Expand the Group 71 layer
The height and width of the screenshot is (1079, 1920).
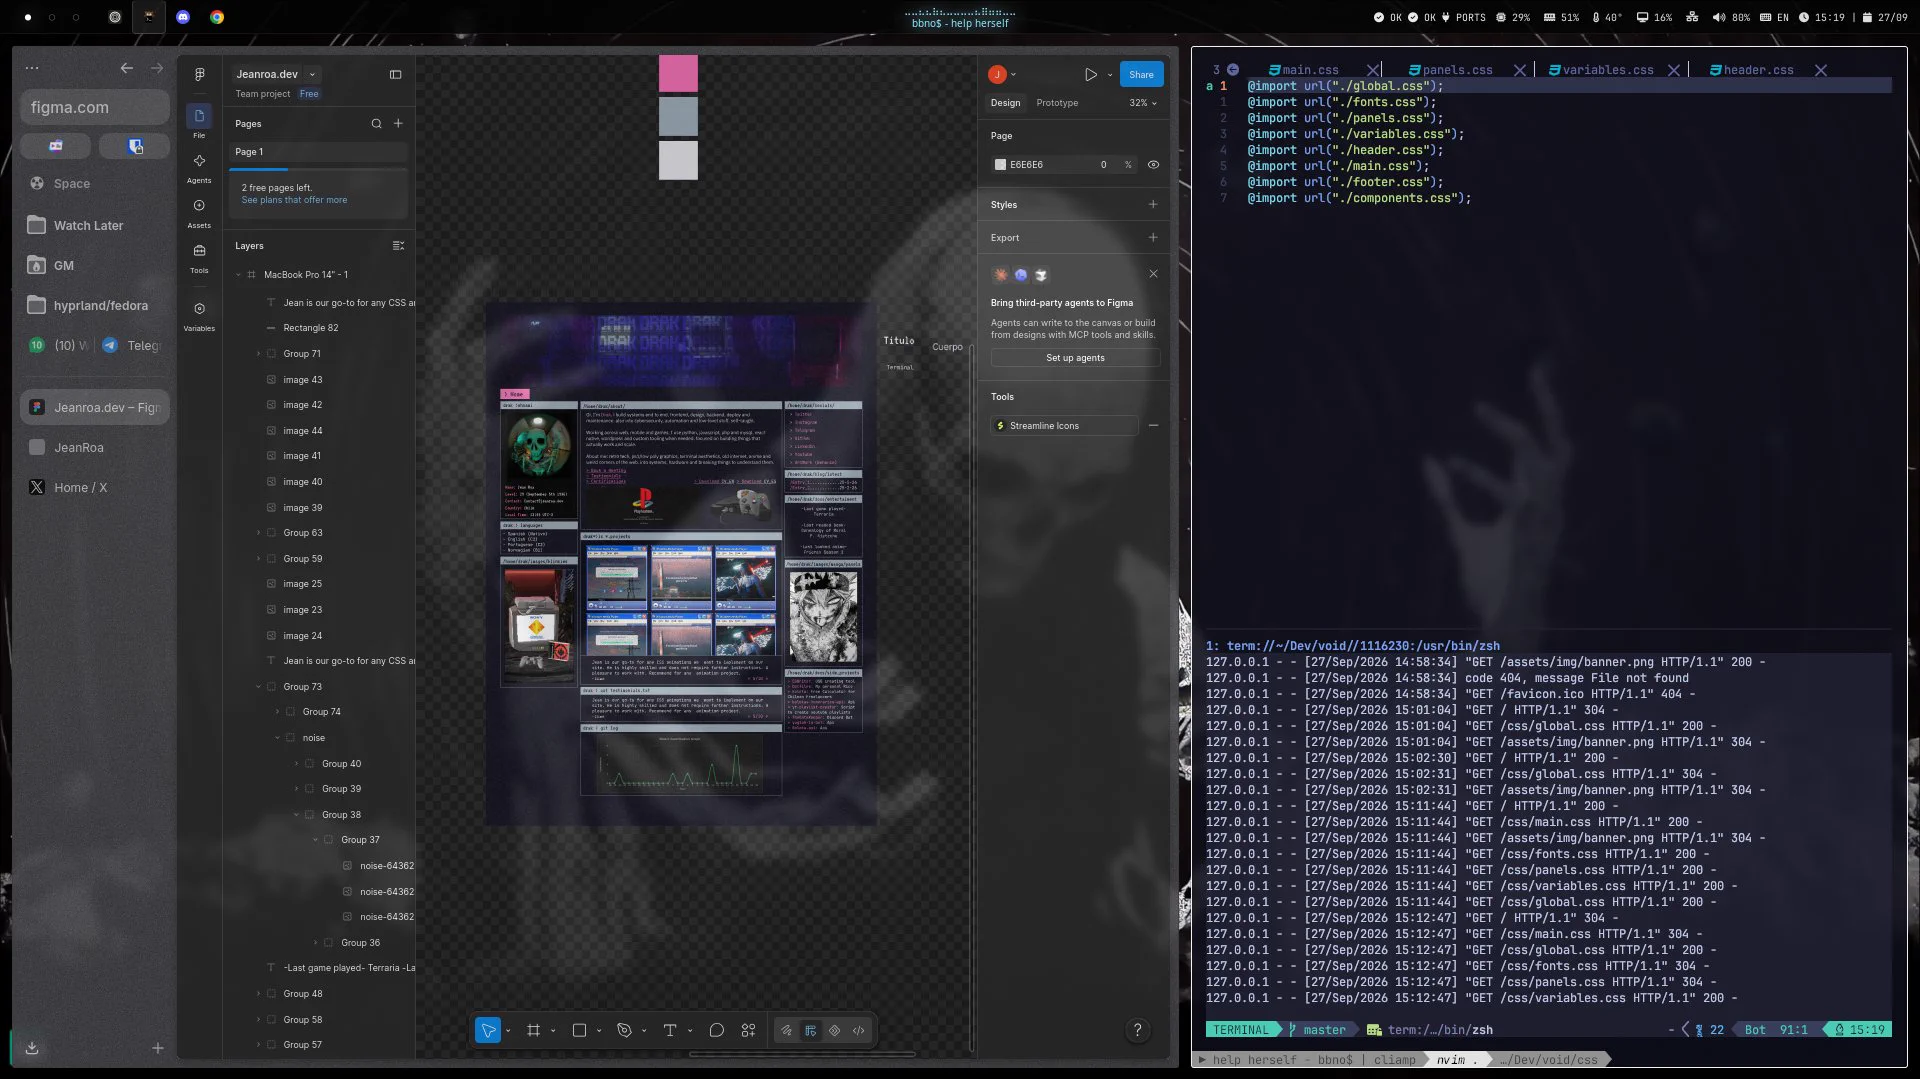click(x=258, y=354)
